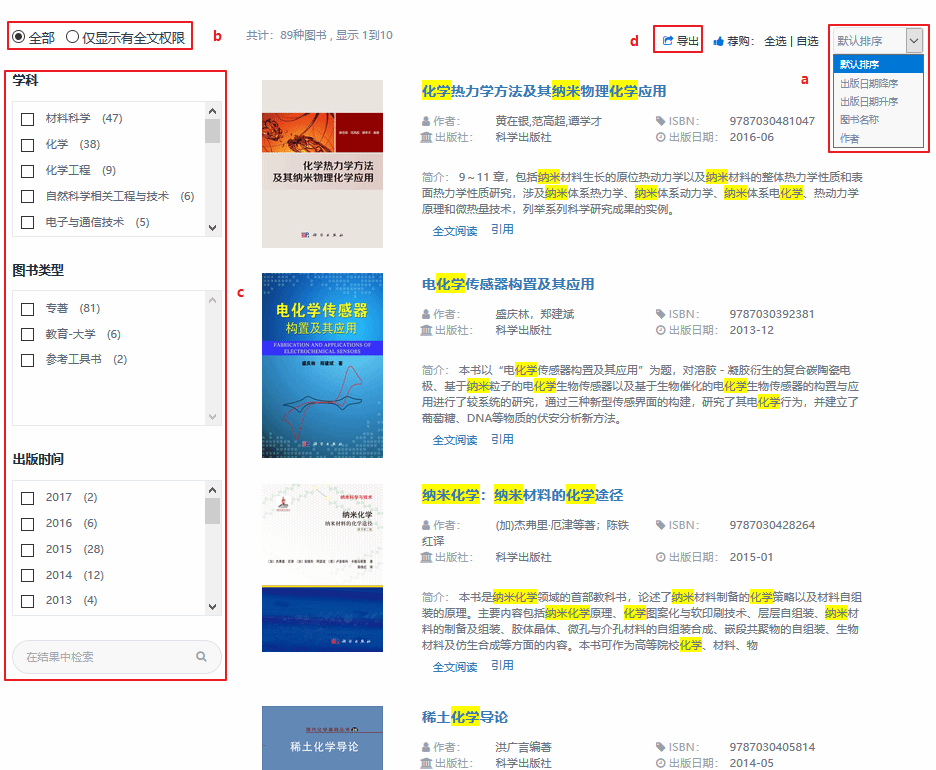Select the 仅显示有全文权限 radio button
The width and height of the screenshot is (936, 770).
coord(73,37)
